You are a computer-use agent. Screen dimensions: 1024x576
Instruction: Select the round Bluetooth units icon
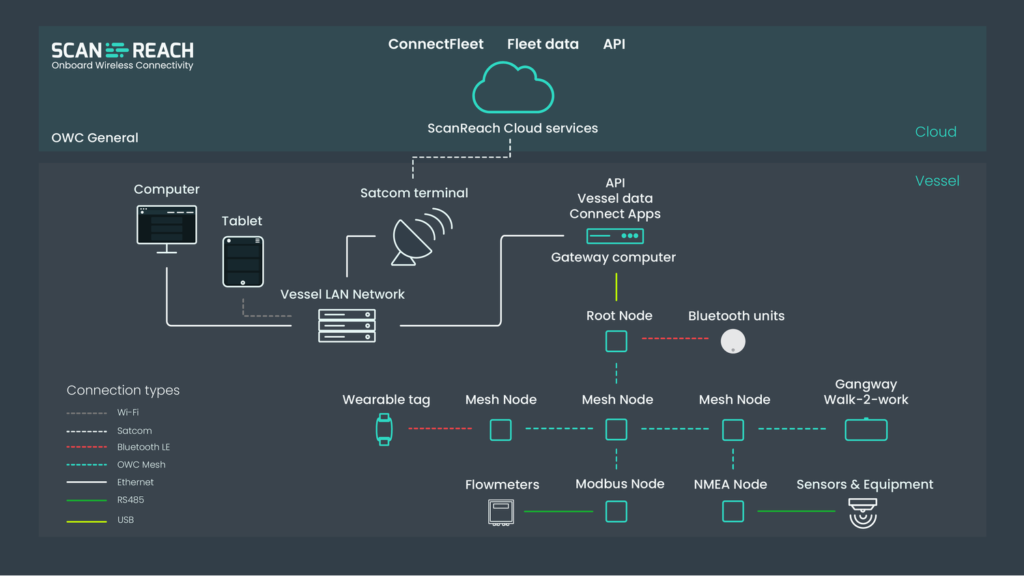tap(733, 341)
